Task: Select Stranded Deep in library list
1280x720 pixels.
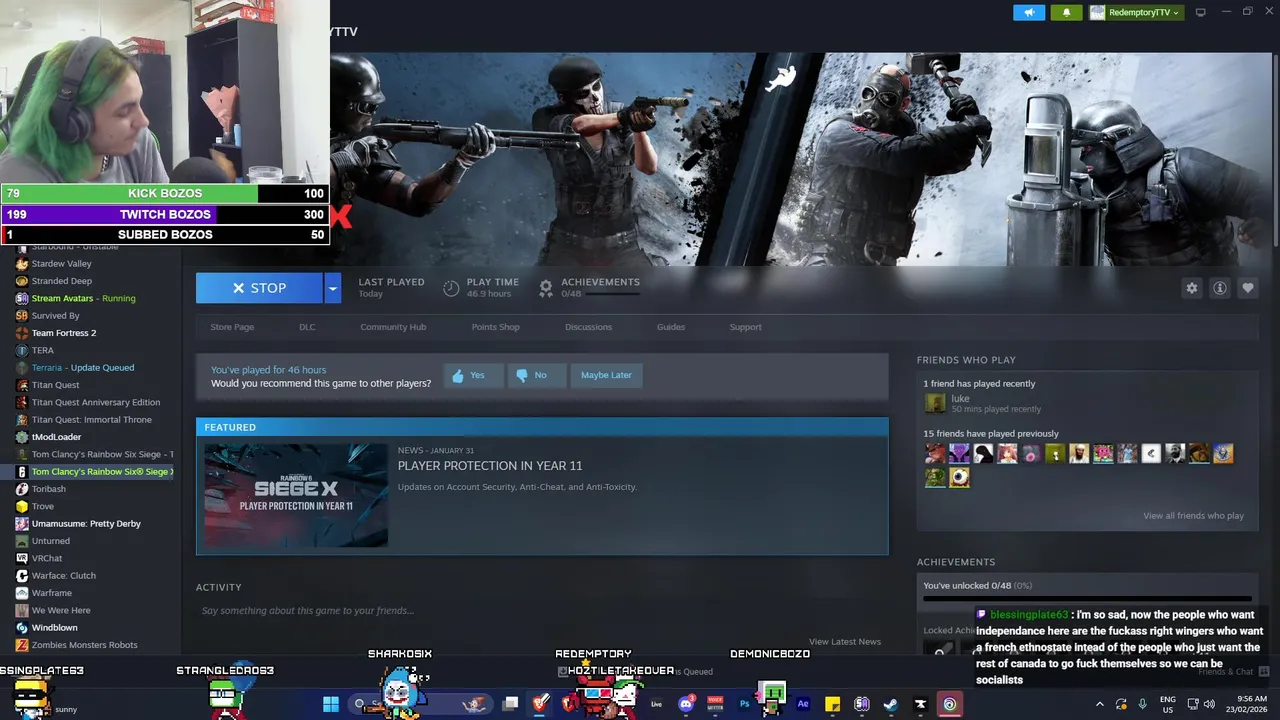Action: click(61, 281)
